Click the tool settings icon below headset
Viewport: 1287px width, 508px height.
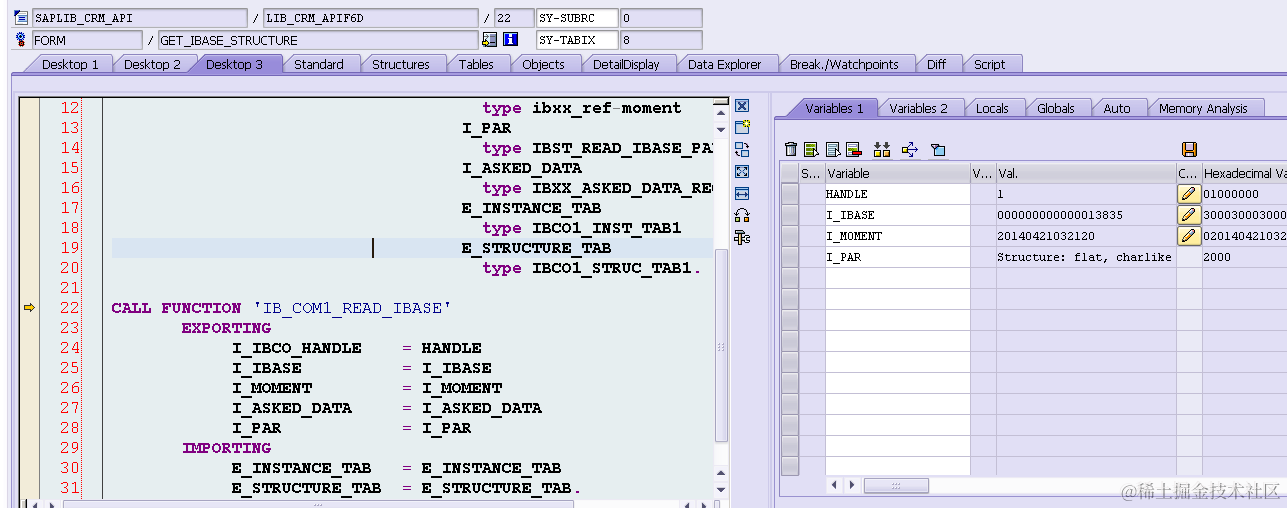(x=742, y=237)
